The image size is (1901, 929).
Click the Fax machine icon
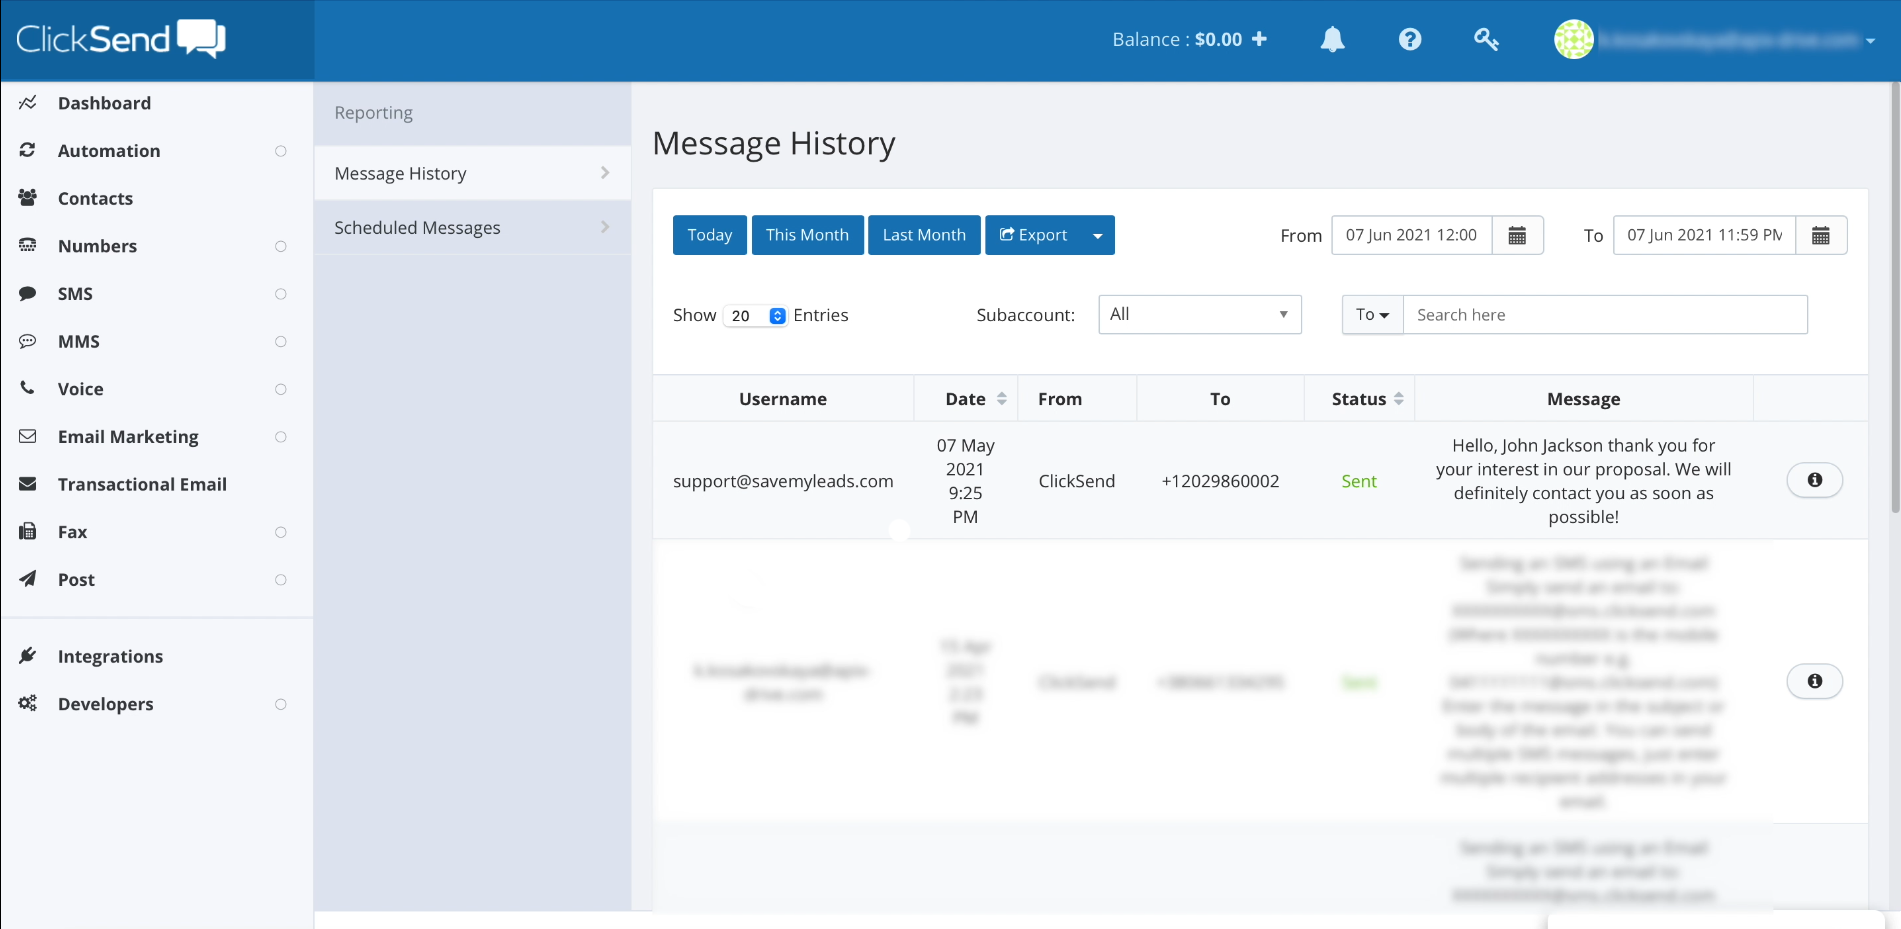click(x=28, y=531)
